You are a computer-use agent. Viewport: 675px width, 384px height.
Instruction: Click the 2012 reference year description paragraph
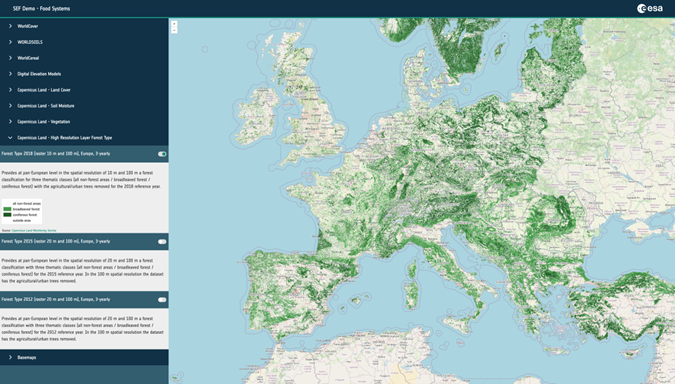[x=83, y=329]
